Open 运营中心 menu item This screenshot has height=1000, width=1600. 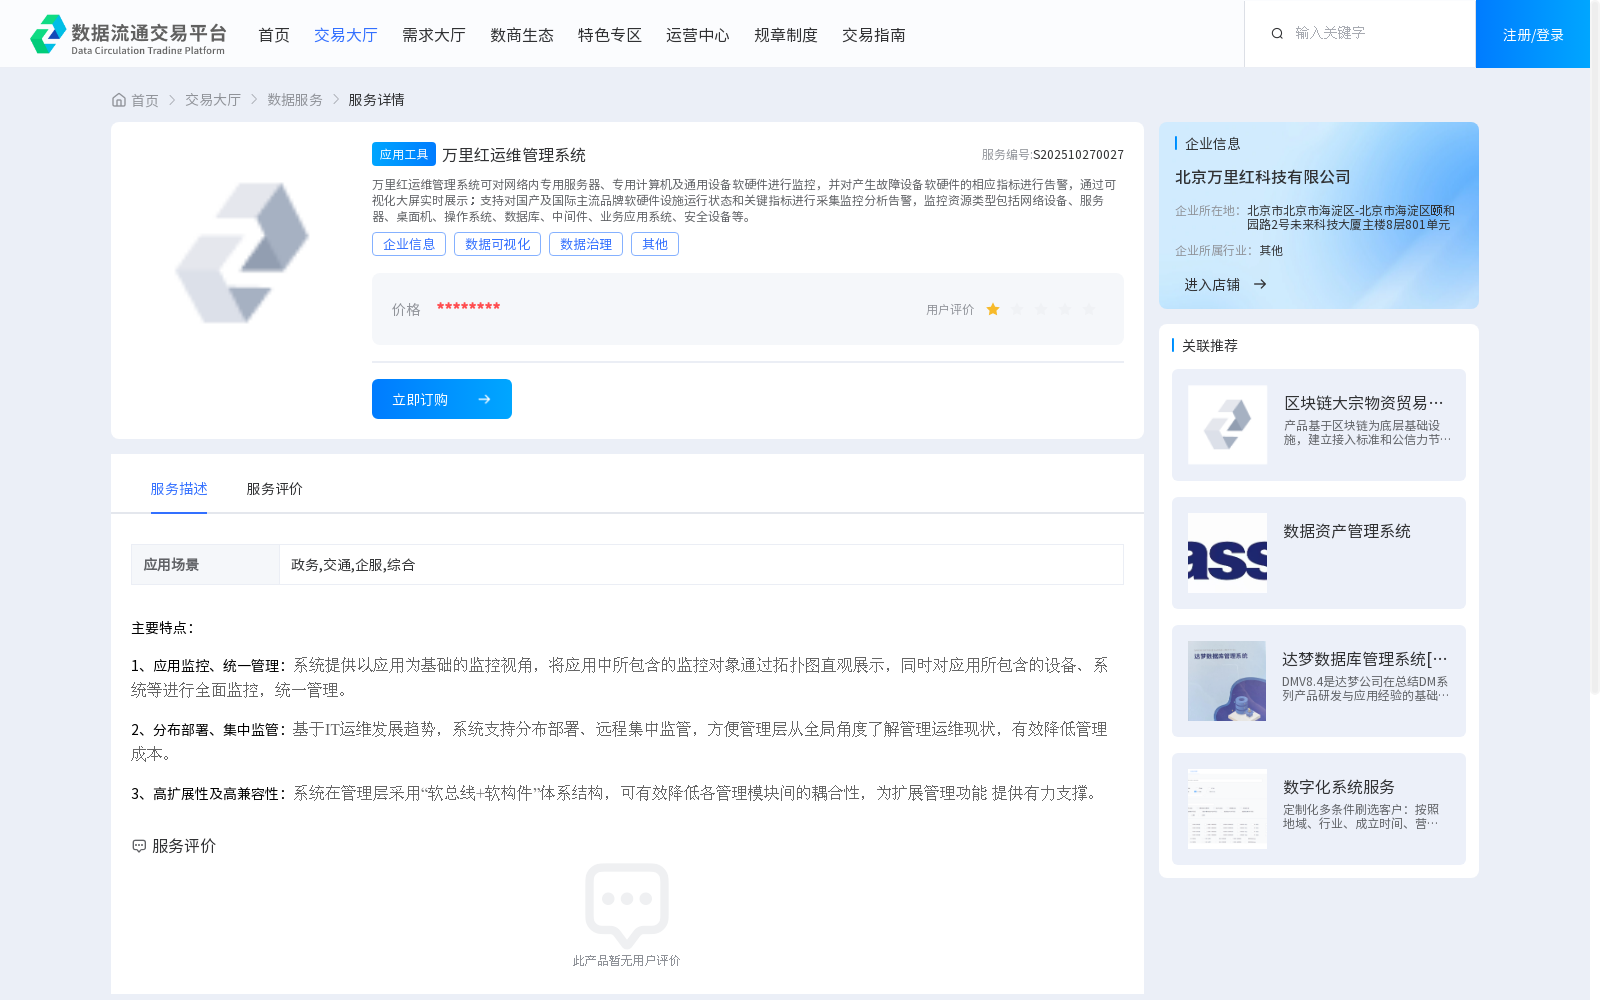click(x=698, y=35)
